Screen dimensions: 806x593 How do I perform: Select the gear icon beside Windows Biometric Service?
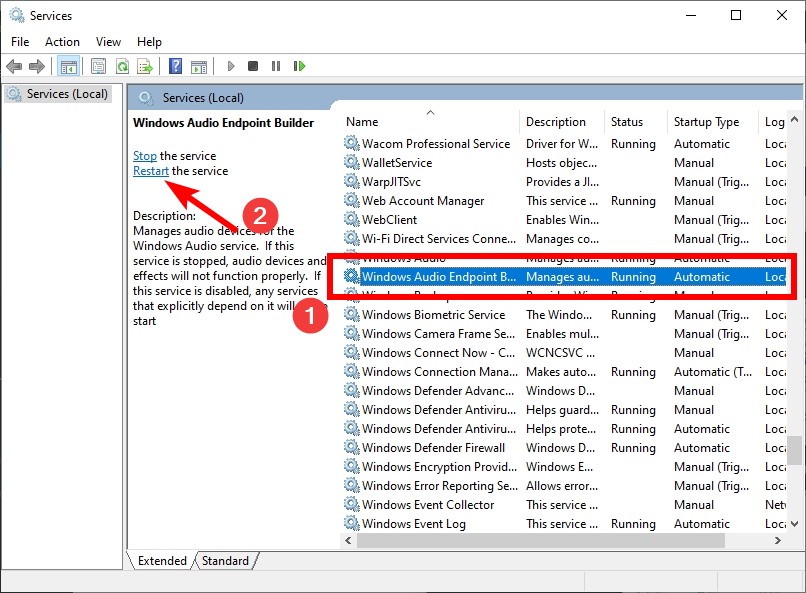(352, 314)
